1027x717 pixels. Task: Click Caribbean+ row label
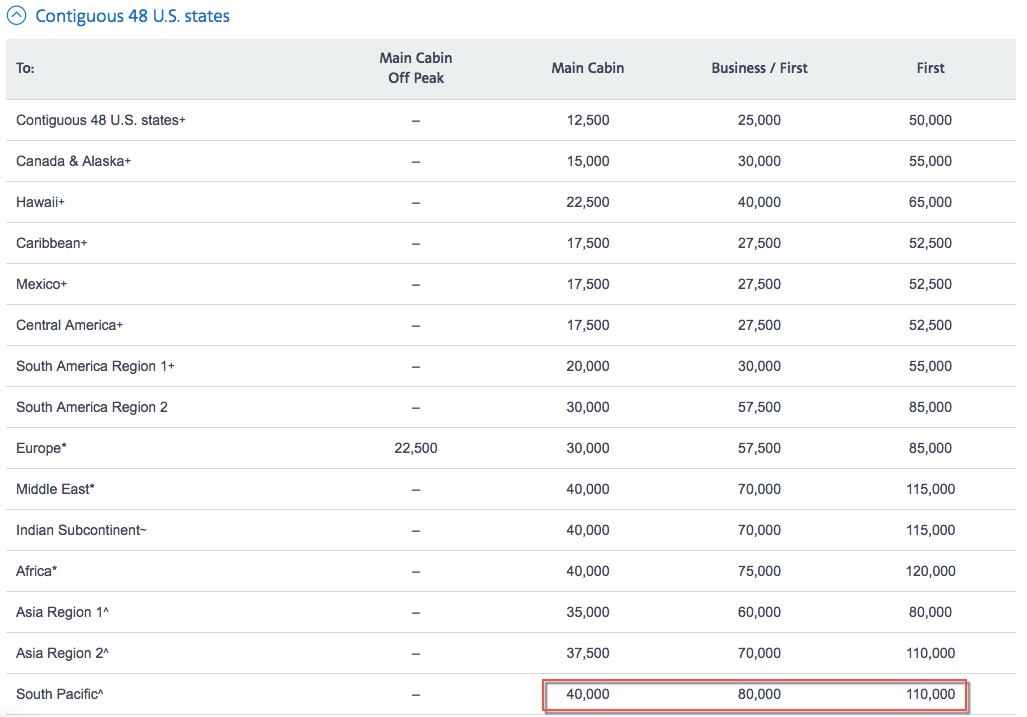coord(52,243)
